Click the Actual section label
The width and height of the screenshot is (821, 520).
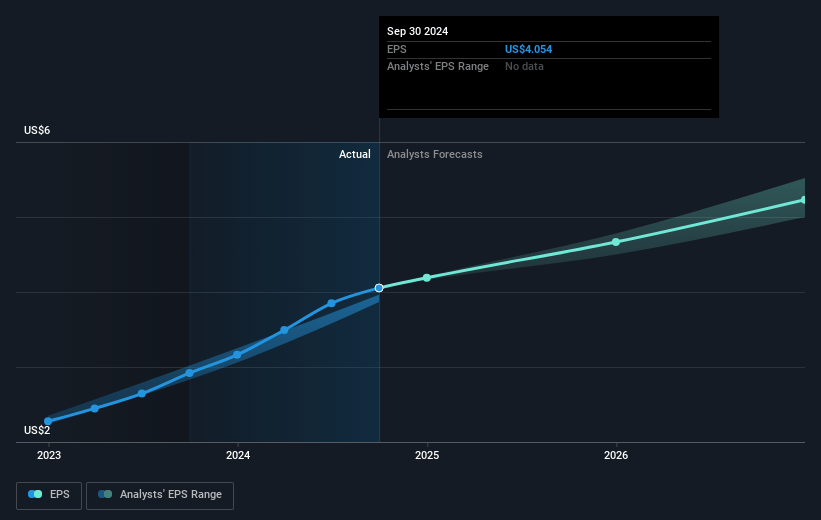click(354, 154)
